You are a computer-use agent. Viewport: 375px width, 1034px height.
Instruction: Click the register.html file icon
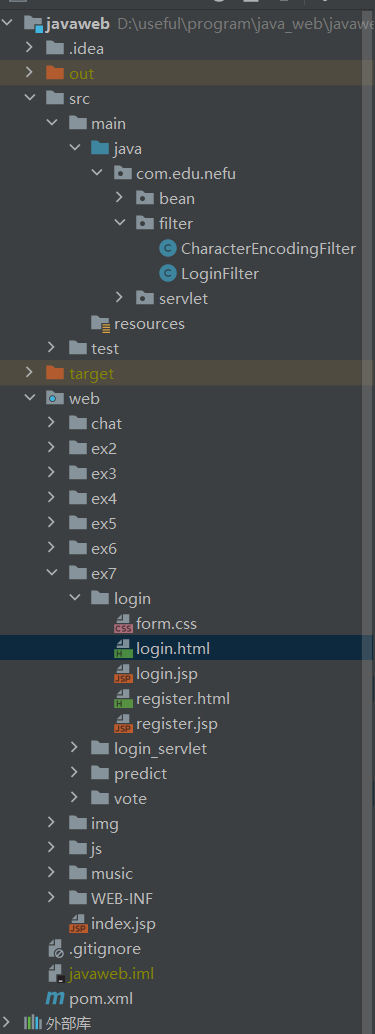click(x=123, y=699)
